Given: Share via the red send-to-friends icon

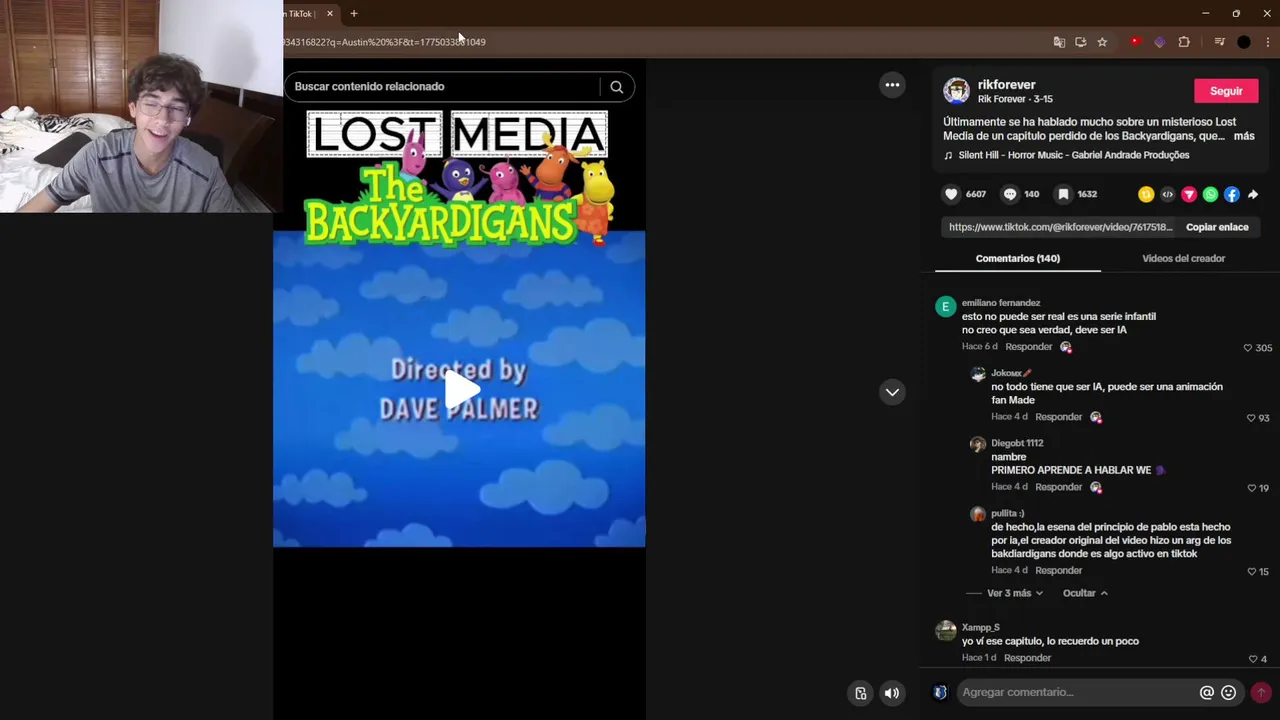Looking at the screenshot, I should pyautogui.click(x=1189, y=195).
